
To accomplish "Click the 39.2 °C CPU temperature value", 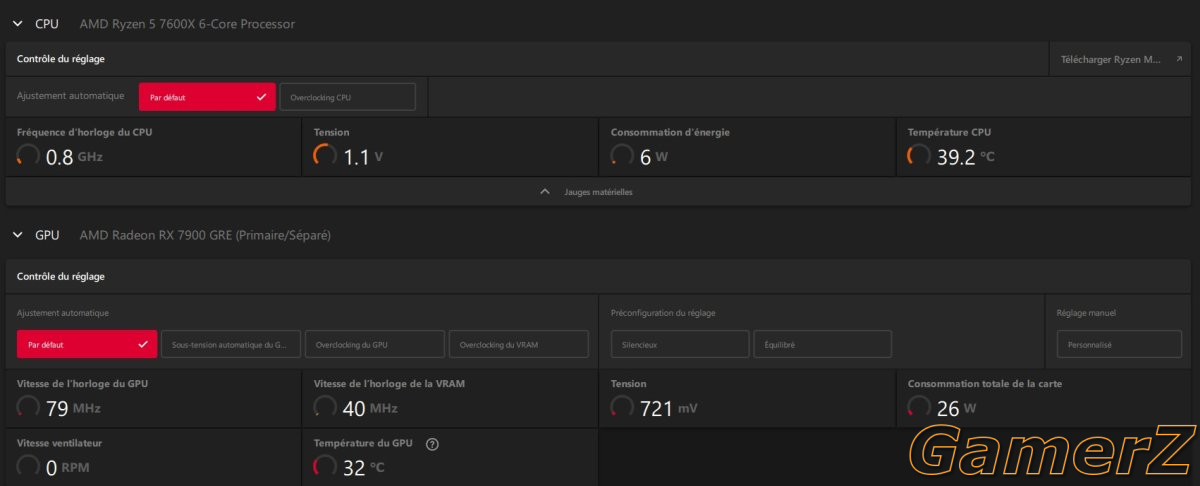I will point(966,157).
